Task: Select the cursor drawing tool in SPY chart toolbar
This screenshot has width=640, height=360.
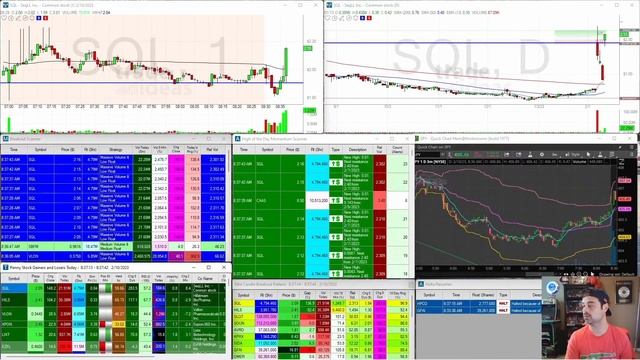Action: (x=588, y=155)
